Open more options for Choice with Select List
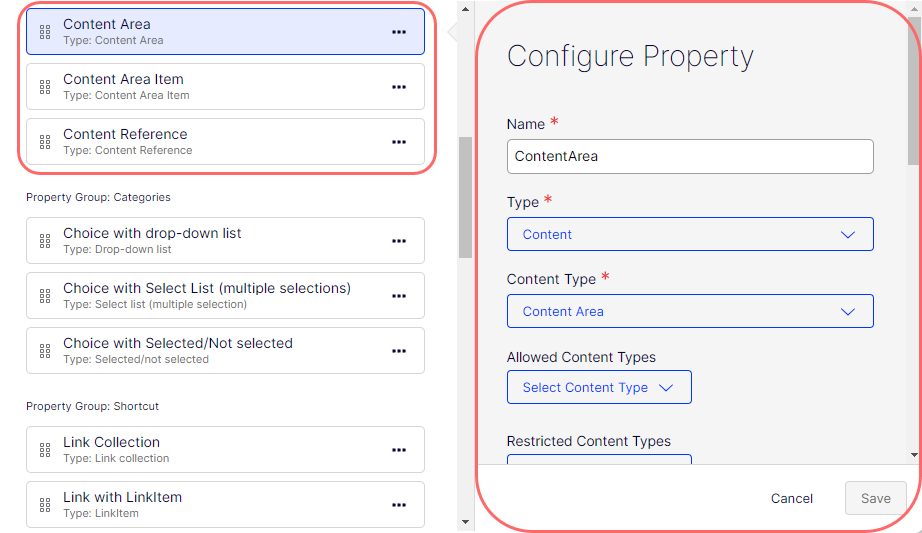 399,296
